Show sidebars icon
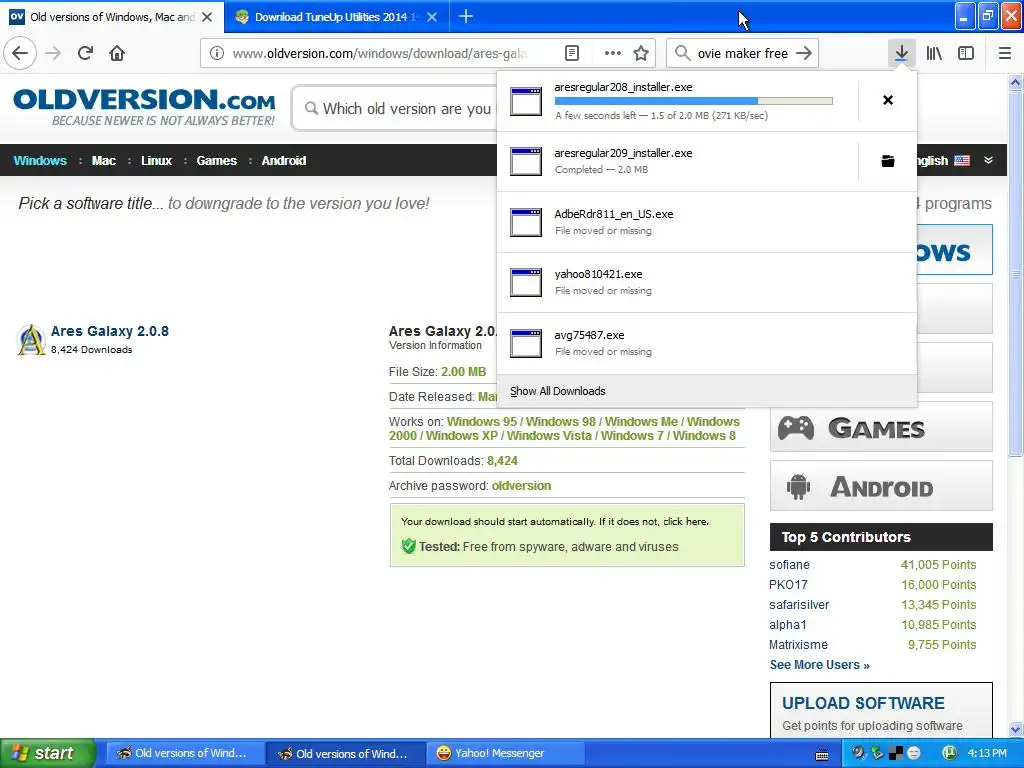This screenshot has height=768, width=1024. pyautogui.click(x=966, y=53)
